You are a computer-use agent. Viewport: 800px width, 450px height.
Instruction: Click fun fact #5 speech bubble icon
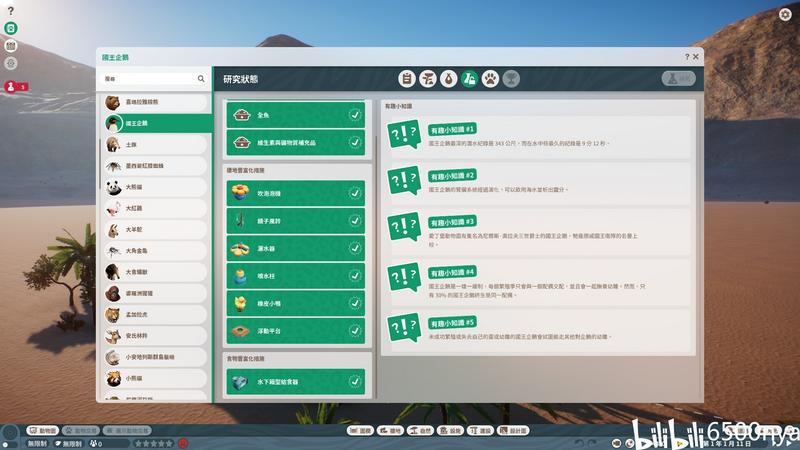[x=404, y=328]
